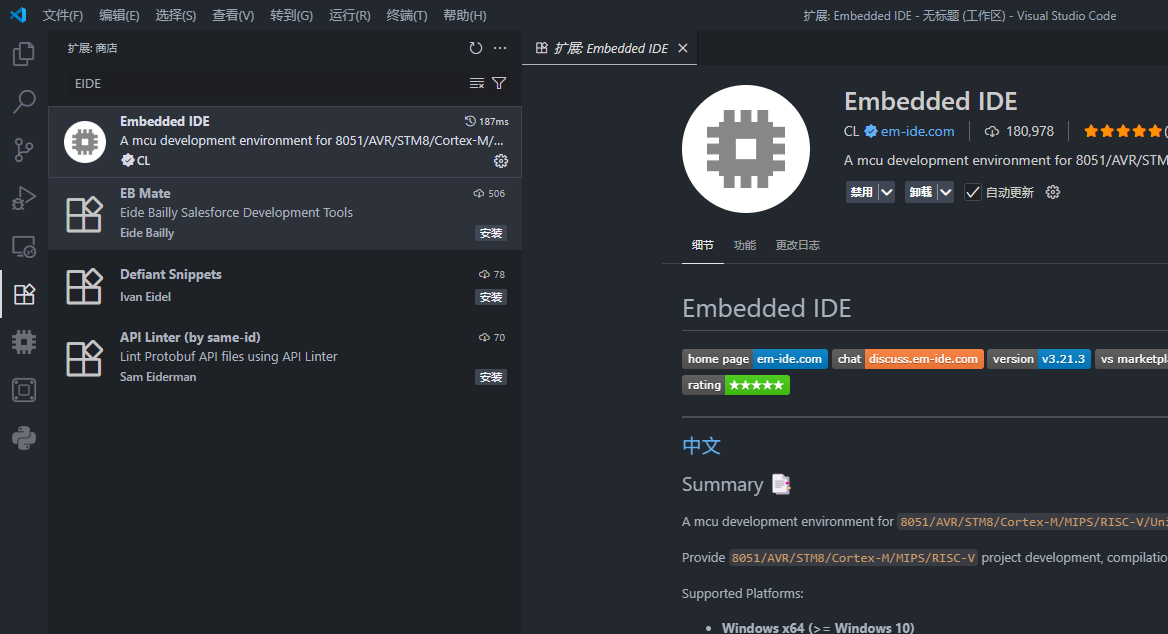Toggle the auto update checkbox
Screen dimensions: 1168x634
(x=972, y=192)
